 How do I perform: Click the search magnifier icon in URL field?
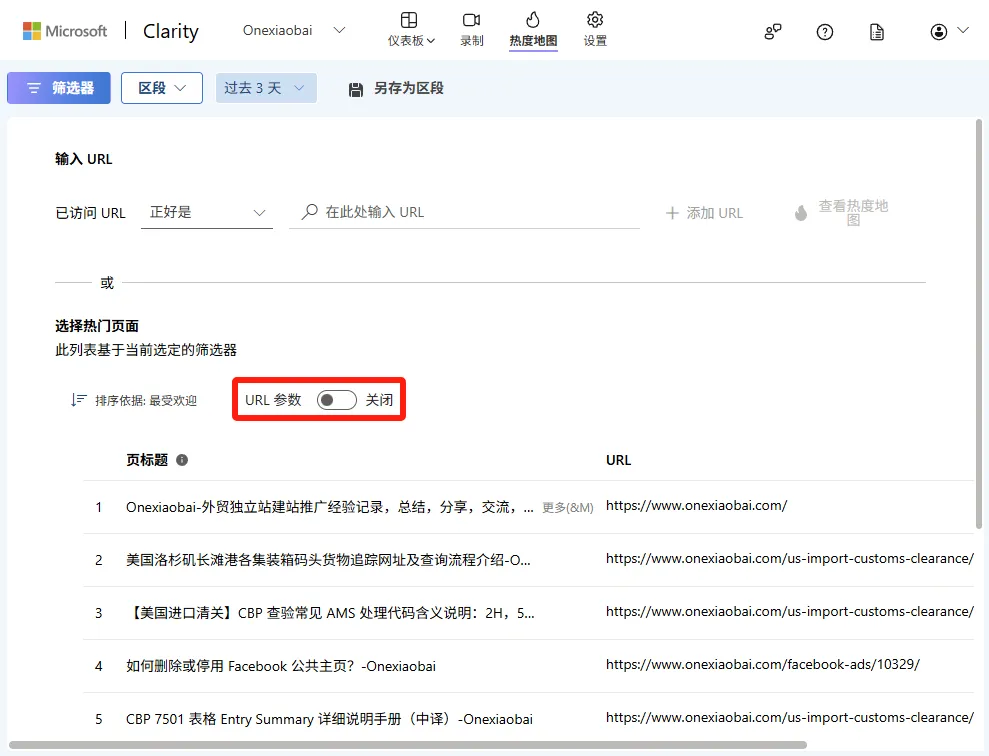(x=310, y=212)
